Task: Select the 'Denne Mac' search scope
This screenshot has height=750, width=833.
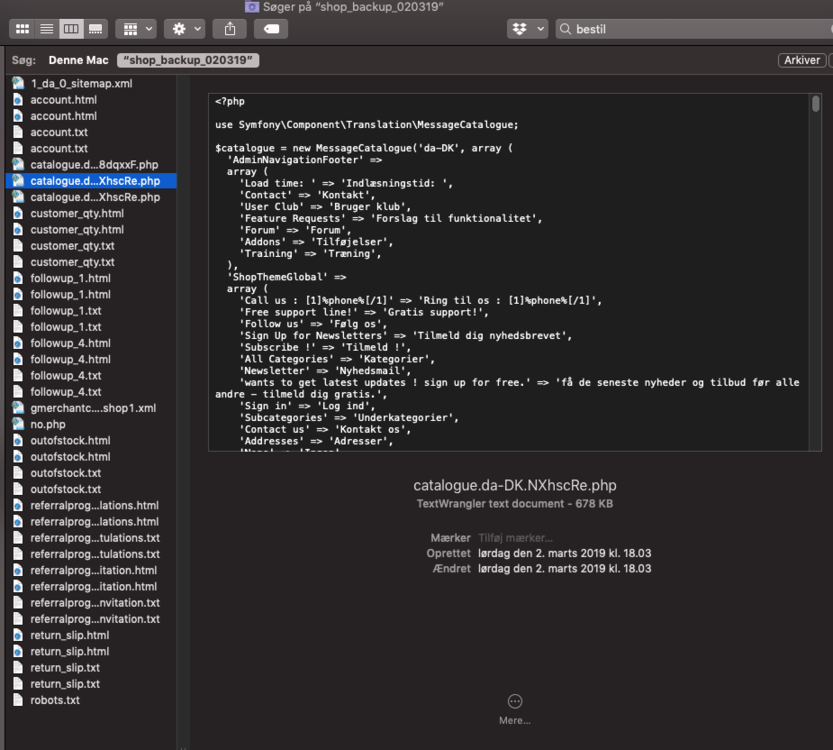Action: point(78,60)
